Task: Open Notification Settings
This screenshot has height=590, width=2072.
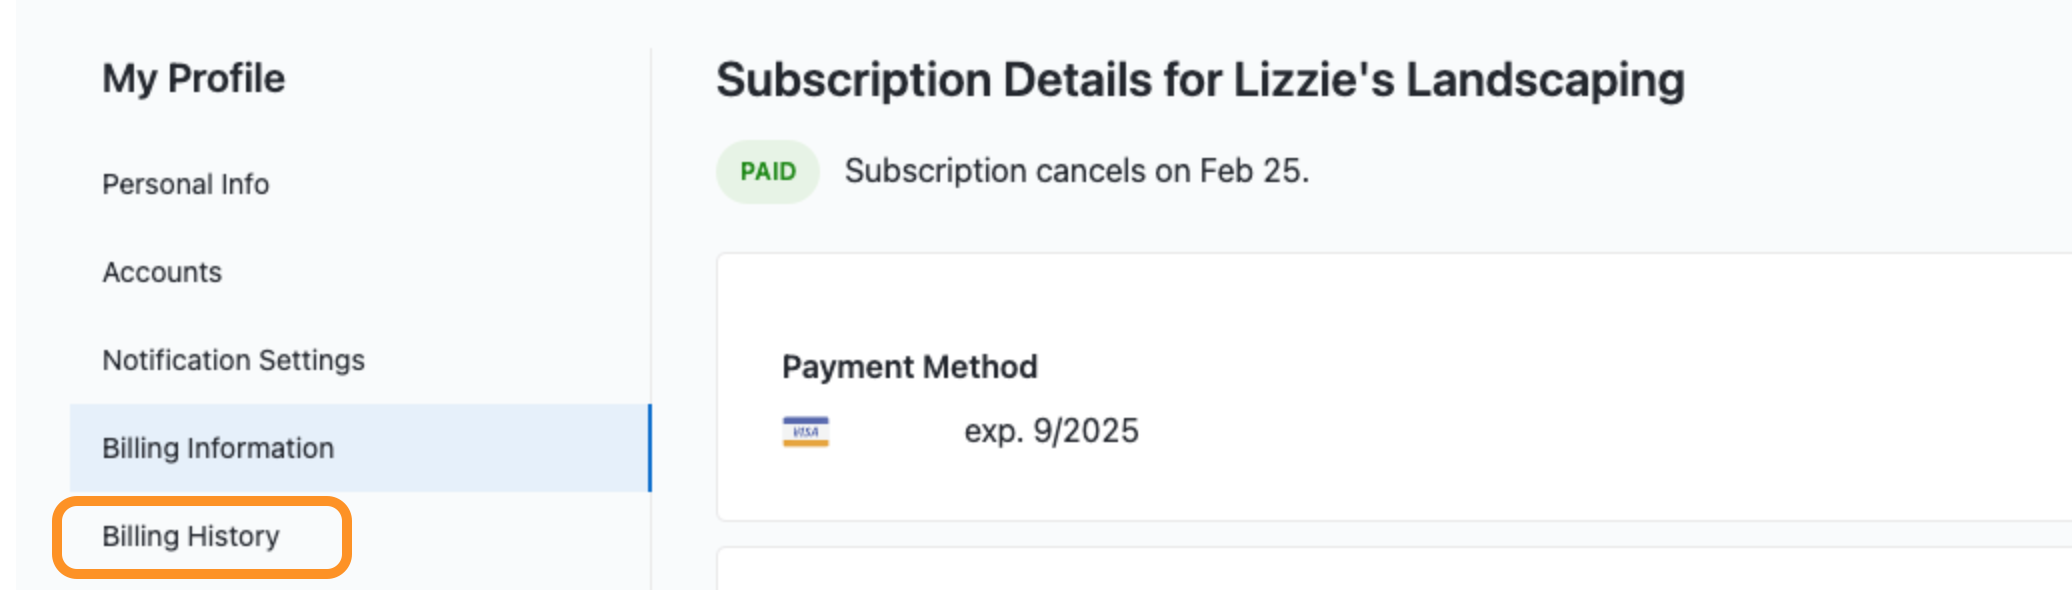Action: point(233,360)
